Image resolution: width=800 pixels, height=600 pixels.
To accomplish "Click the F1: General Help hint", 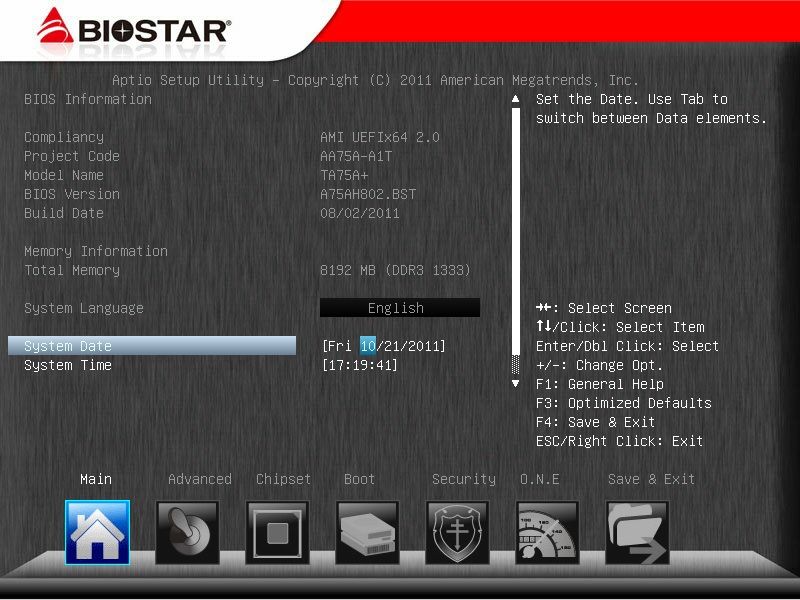I will pyautogui.click(x=599, y=384).
